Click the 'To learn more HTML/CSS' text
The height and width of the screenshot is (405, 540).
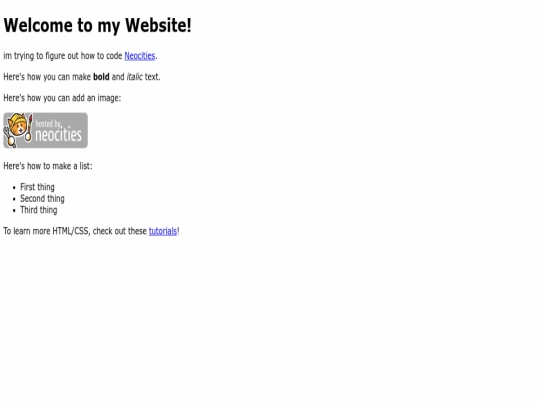(75, 231)
